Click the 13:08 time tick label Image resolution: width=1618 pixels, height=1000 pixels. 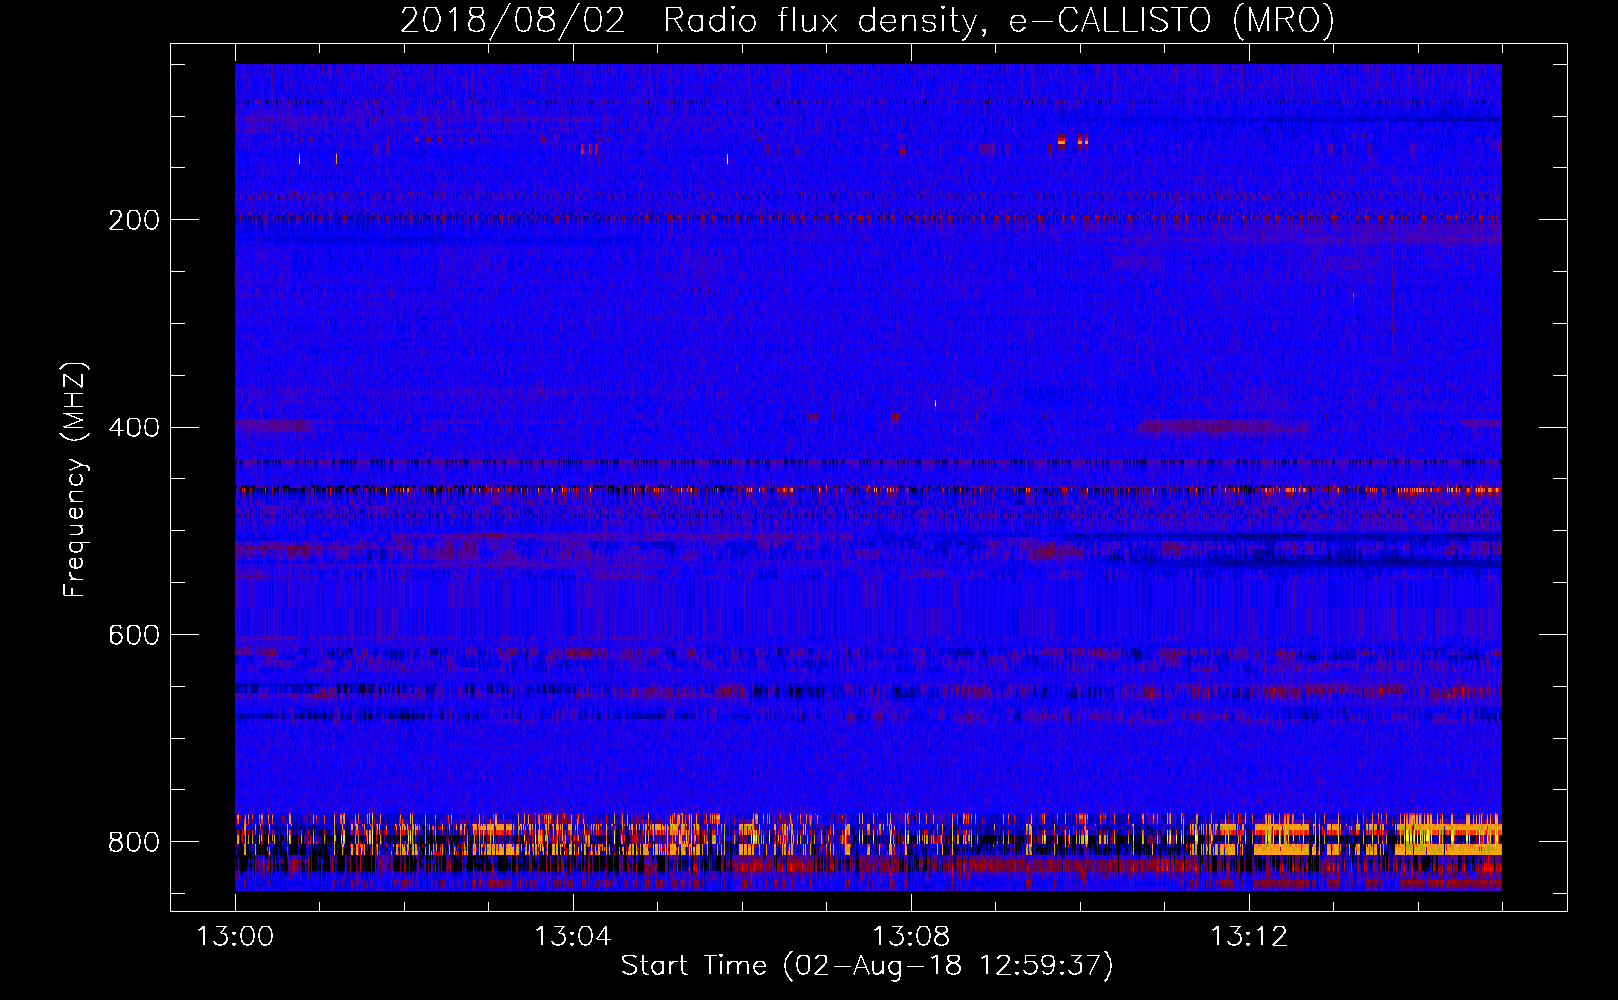(911, 936)
